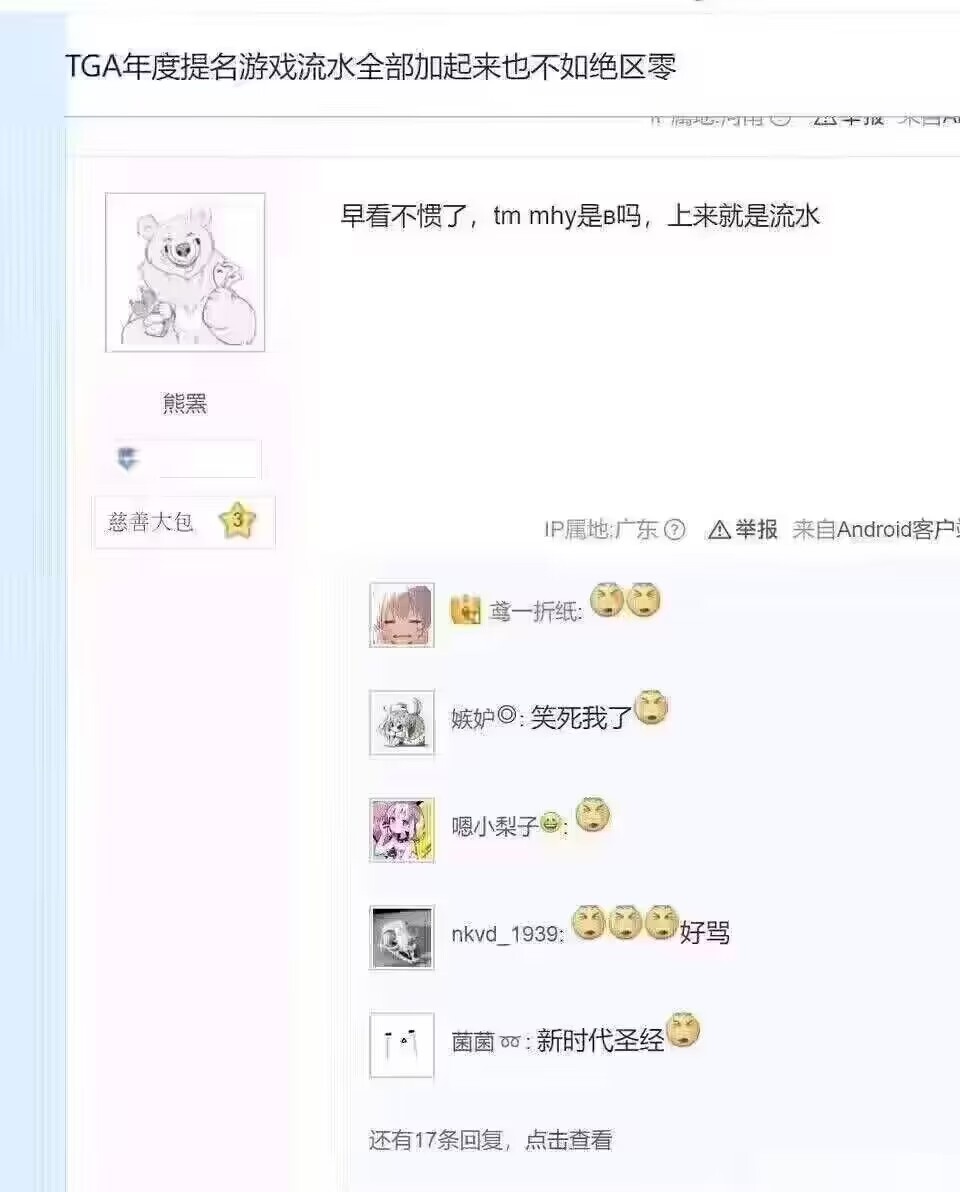Visit the profile of user nkvd_1939

506,934
